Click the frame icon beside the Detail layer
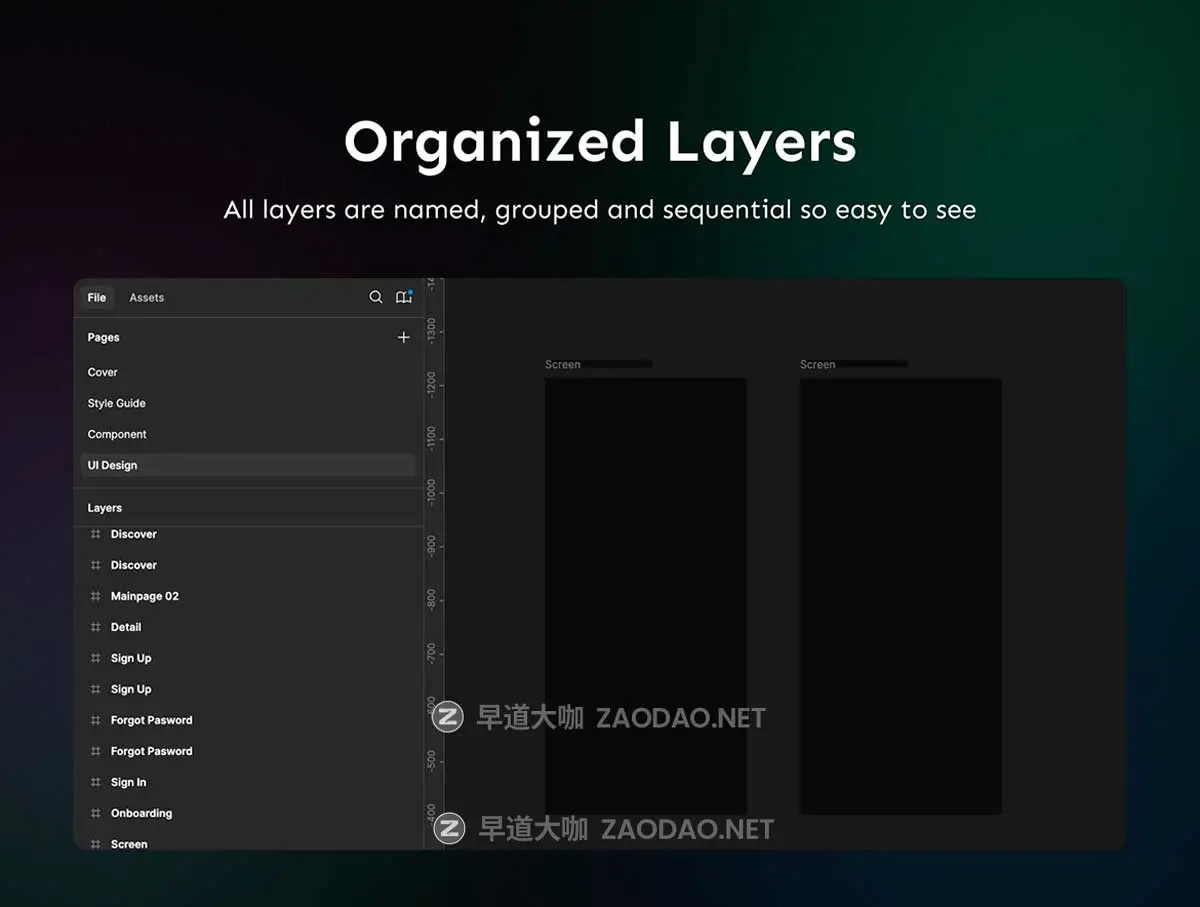This screenshot has height=907, width=1200. [95, 627]
